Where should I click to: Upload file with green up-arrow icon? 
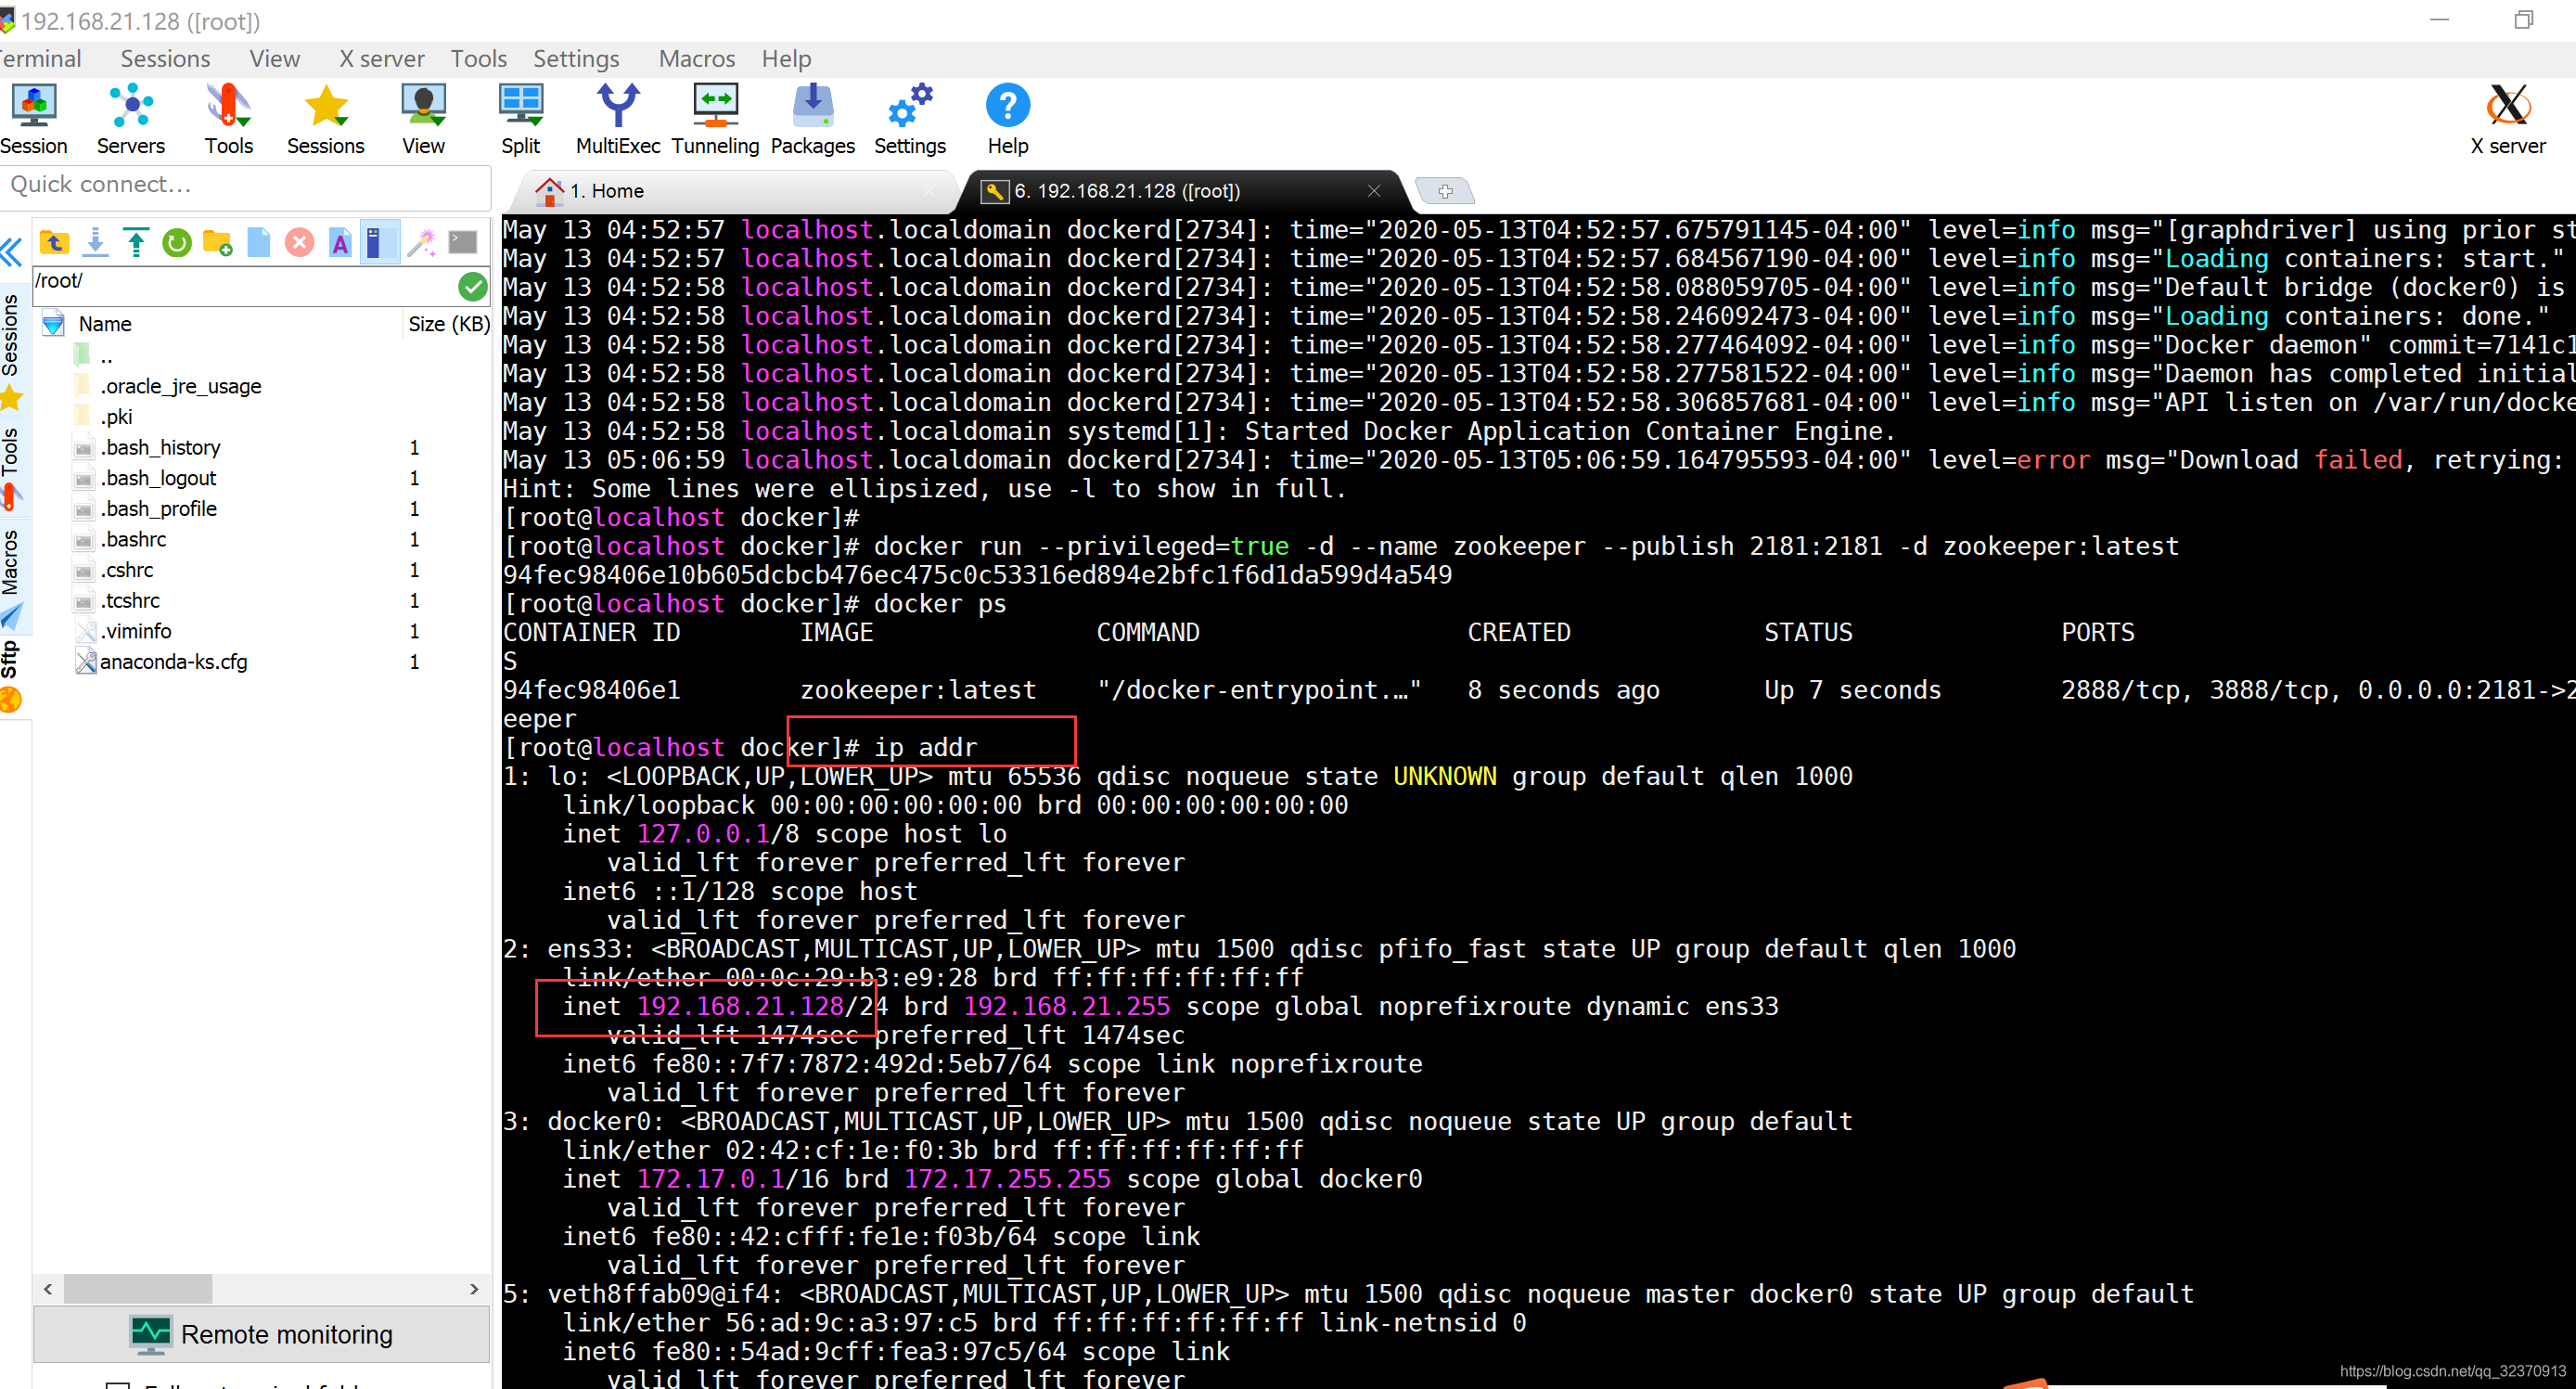136,243
